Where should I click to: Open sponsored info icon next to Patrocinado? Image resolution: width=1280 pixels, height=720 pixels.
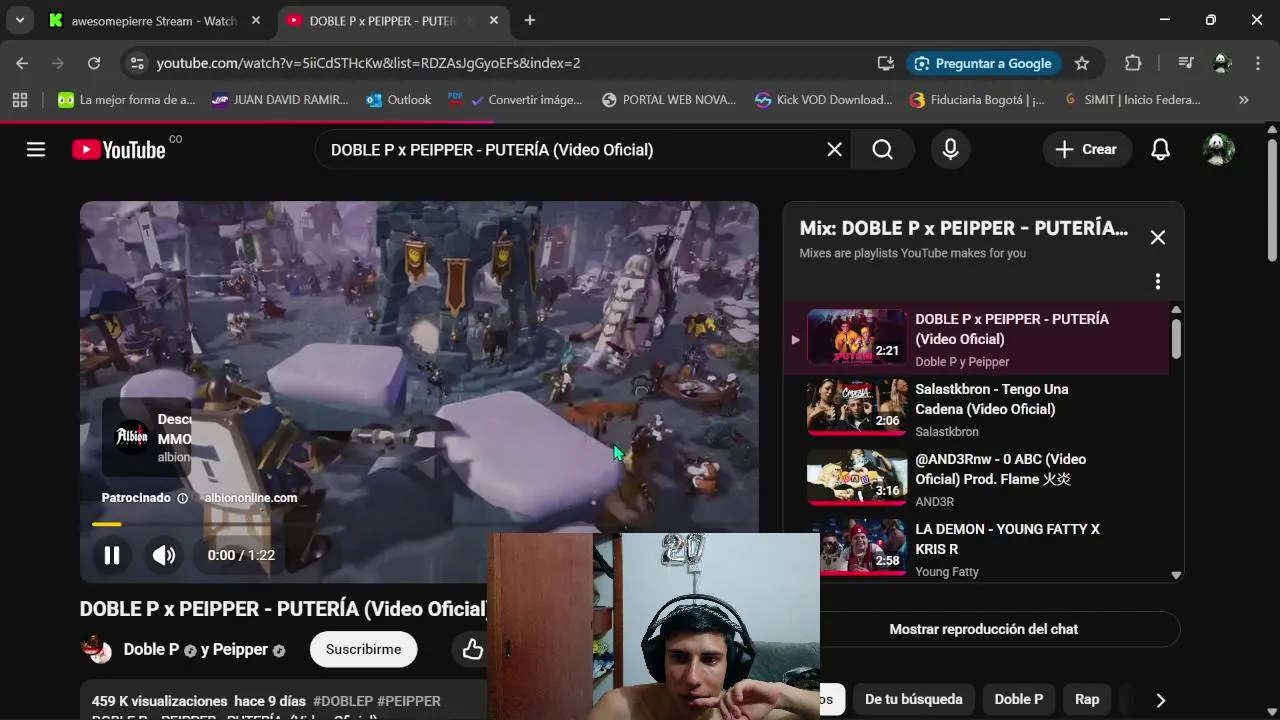pyautogui.click(x=182, y=498)
